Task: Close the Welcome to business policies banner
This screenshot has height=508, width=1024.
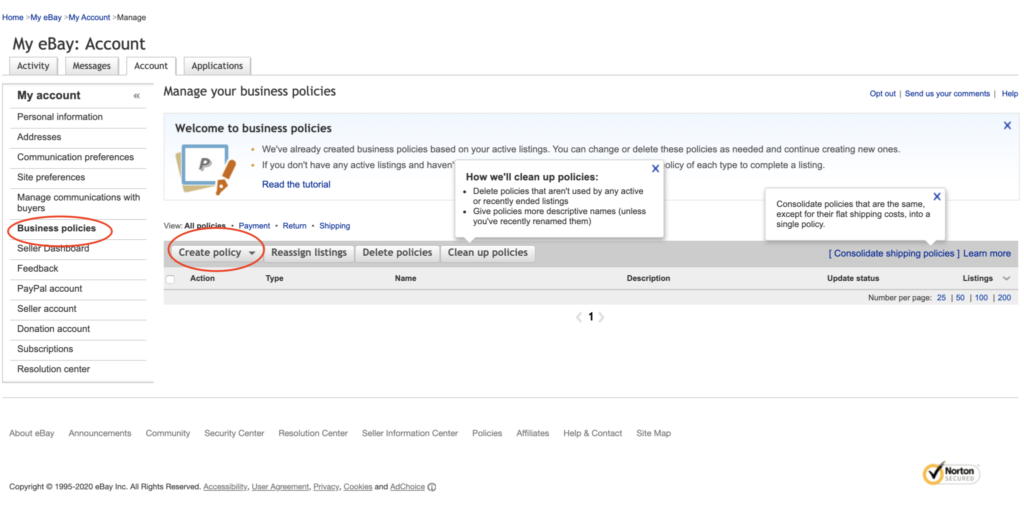Action: point(1007,126)
